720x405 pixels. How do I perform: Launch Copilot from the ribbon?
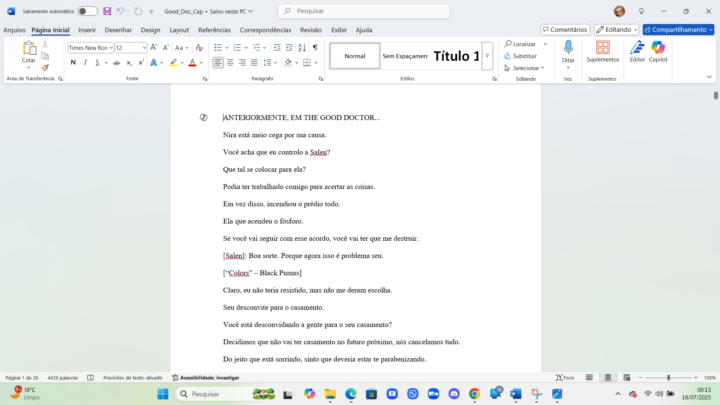(x=658, y=51)
